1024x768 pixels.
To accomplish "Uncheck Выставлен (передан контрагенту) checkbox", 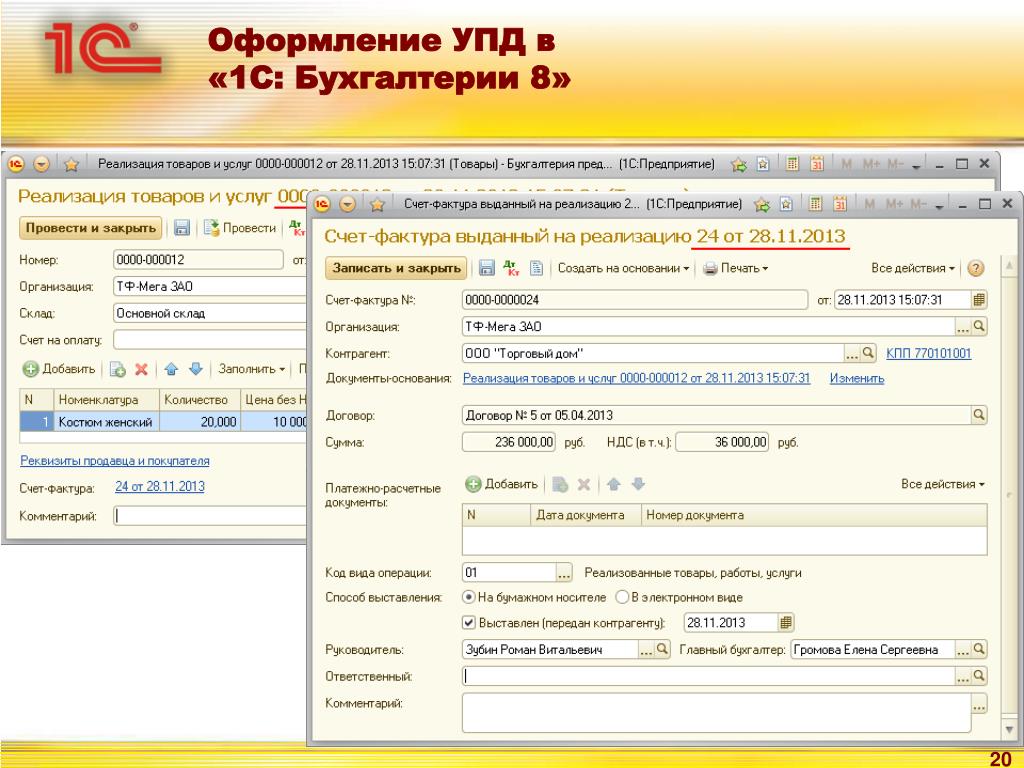I will point(468,622).
